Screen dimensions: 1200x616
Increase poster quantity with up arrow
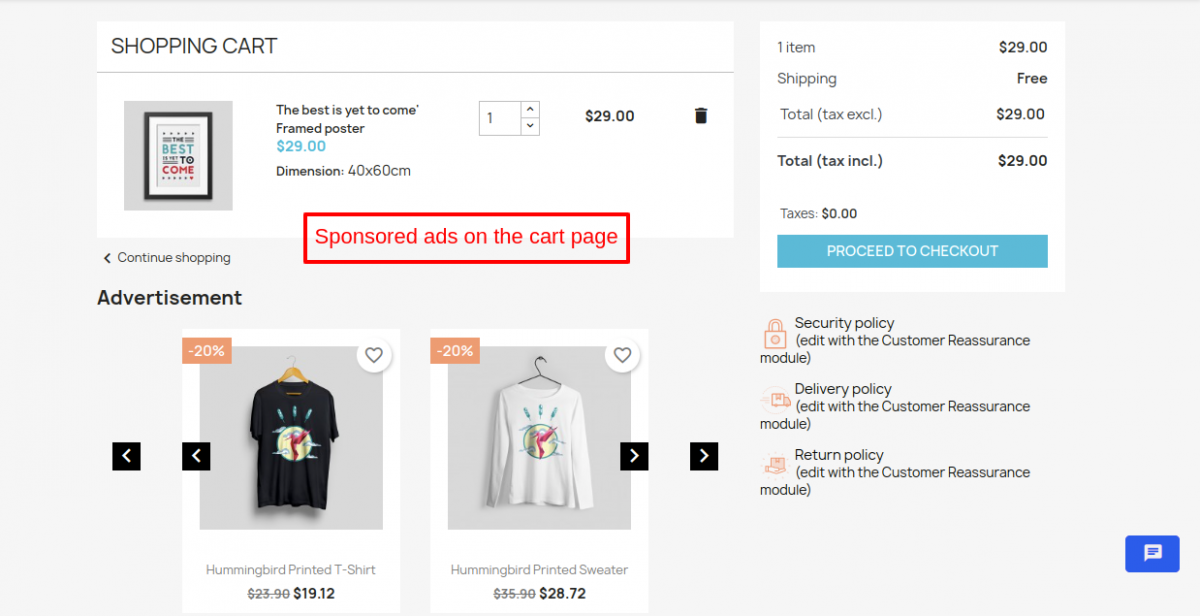tap(530, 109)
